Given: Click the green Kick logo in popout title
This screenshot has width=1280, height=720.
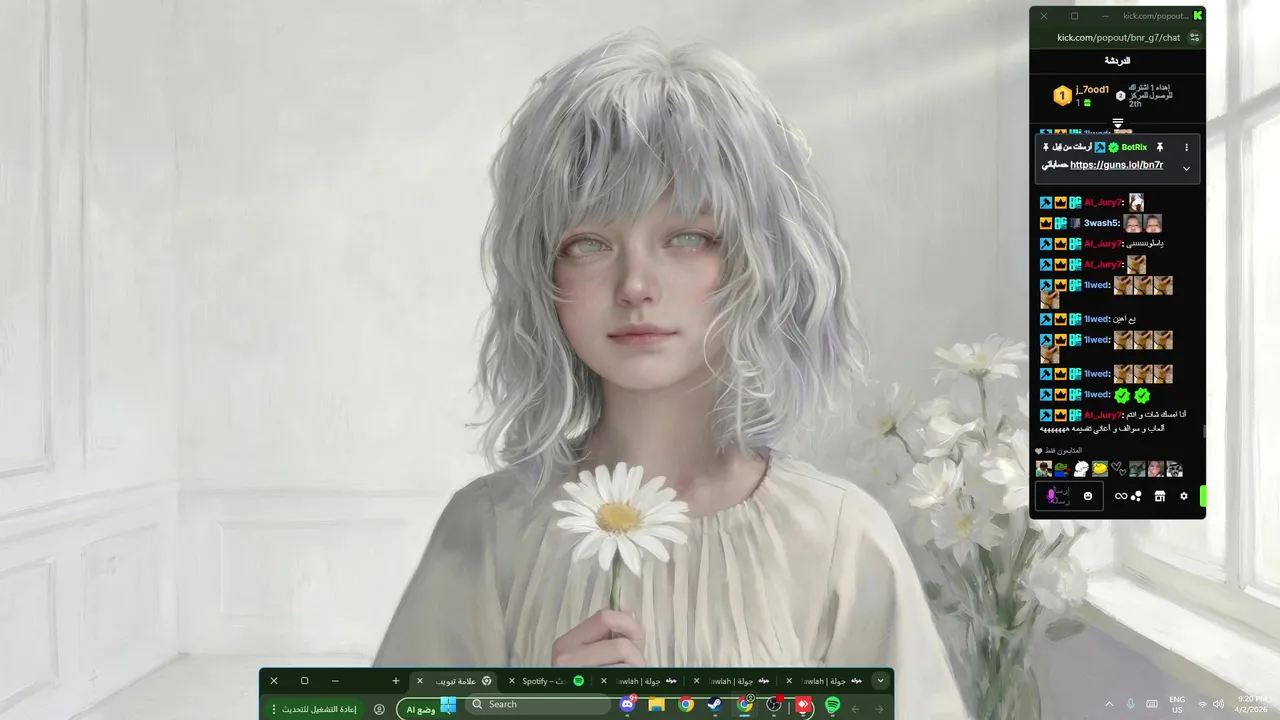Looking at the screenshot, I should 1197,16.
